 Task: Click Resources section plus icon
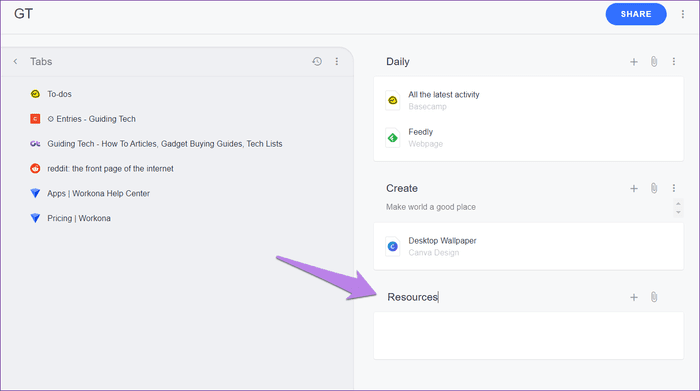634,297
